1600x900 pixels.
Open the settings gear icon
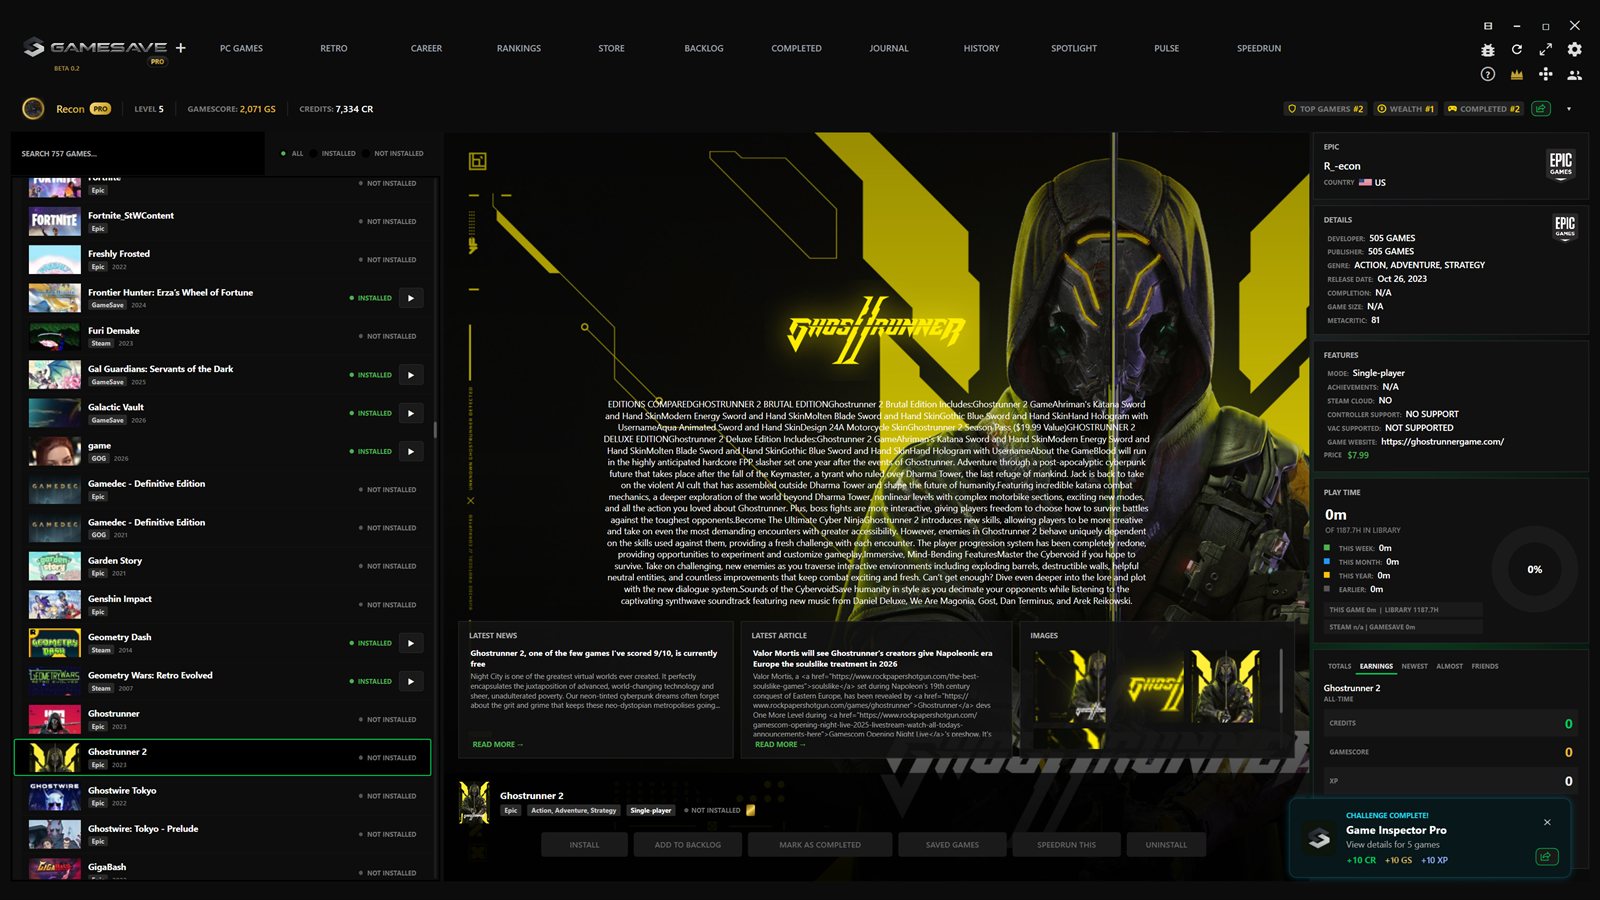1574,49
